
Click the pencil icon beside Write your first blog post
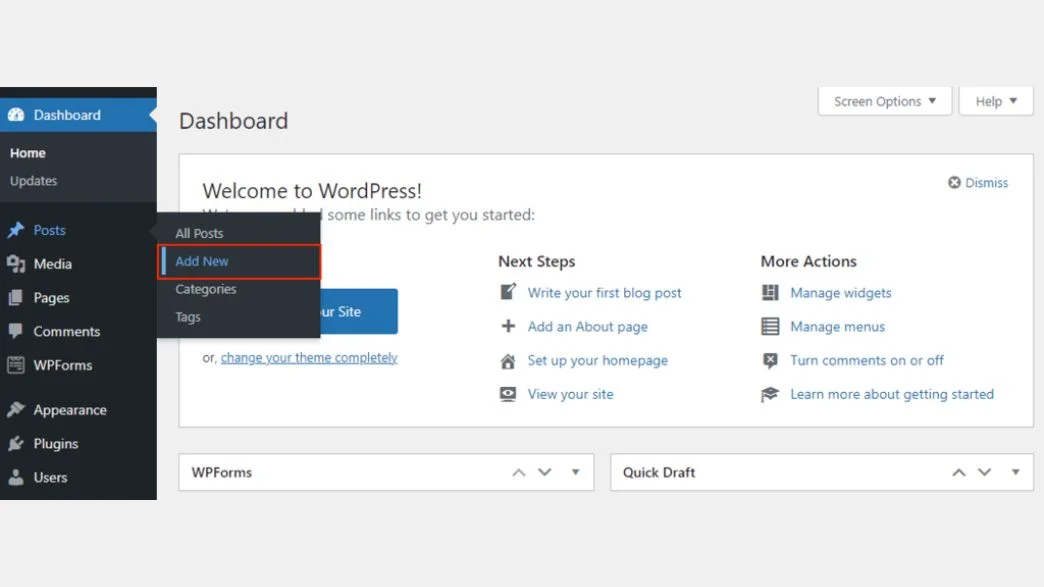point(508,292)
